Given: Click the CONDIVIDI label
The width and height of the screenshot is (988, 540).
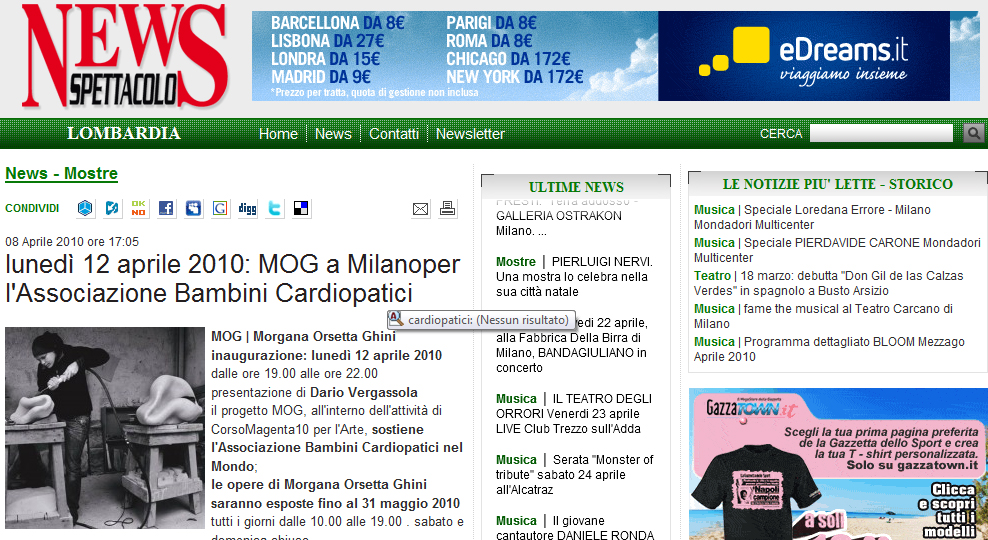Looking at the screenshot, I should pyautogui.click(x=32, y=209).
